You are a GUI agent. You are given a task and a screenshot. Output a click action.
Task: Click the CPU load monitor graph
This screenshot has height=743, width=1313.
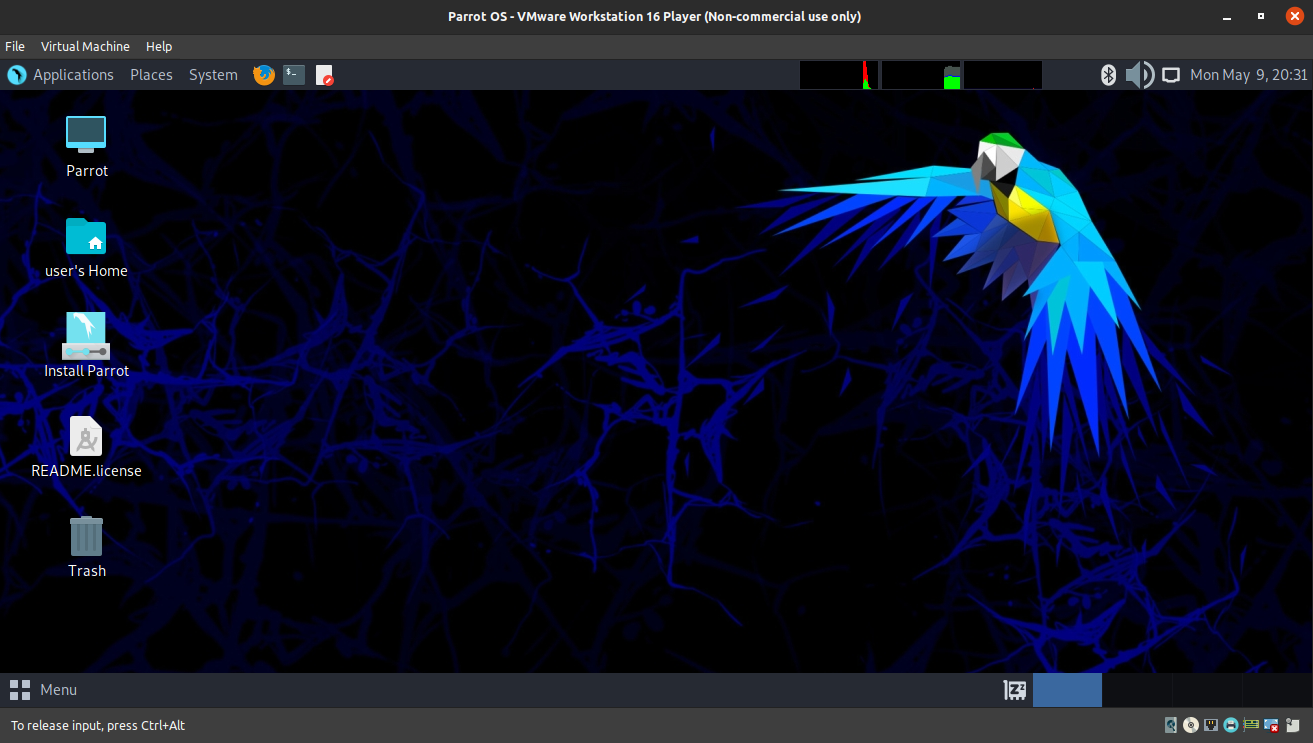pyautogui.click(x=839, y=75)
